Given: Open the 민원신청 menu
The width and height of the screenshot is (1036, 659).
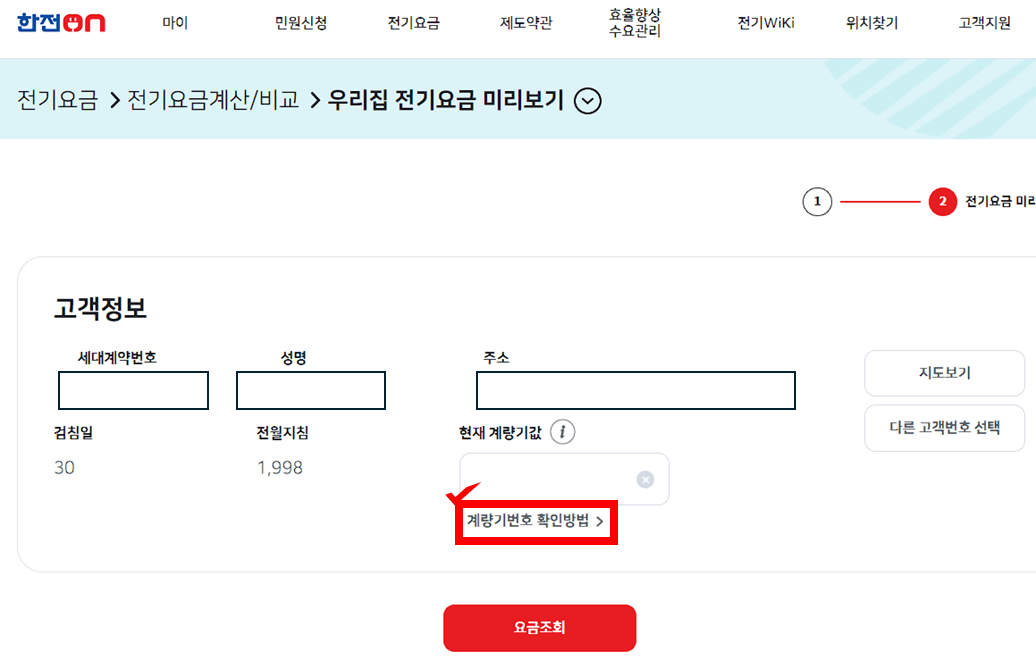Looking at the screenshot, I should pos(295,22).
